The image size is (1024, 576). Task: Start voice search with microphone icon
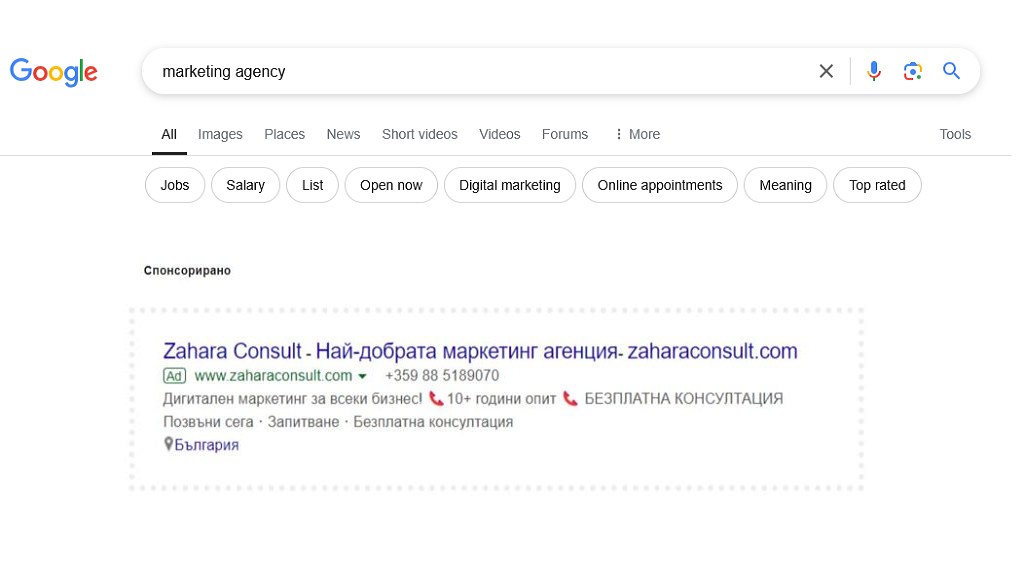coord(874,71)
